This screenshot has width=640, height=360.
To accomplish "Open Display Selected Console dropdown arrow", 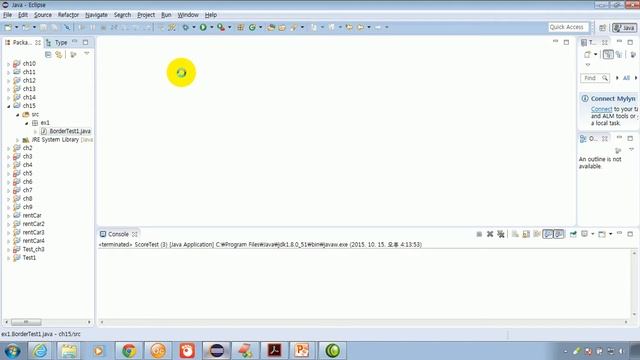I will coord(593,234).
